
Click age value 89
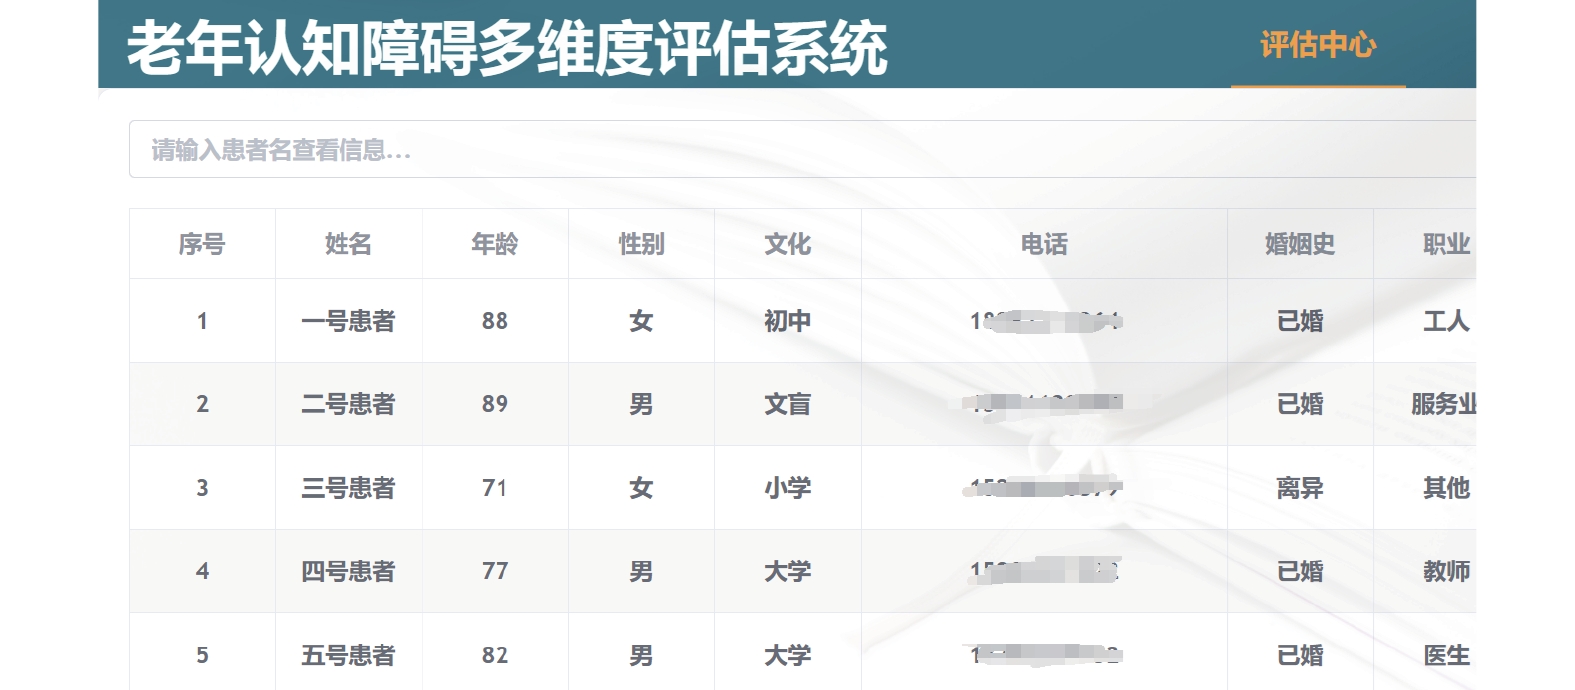tap(495, 404)
